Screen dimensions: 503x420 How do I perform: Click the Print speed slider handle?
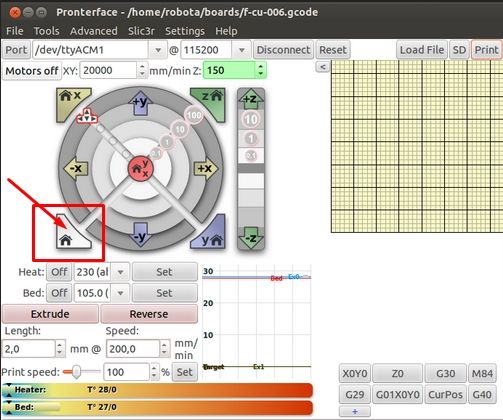(x=76, y=372)
